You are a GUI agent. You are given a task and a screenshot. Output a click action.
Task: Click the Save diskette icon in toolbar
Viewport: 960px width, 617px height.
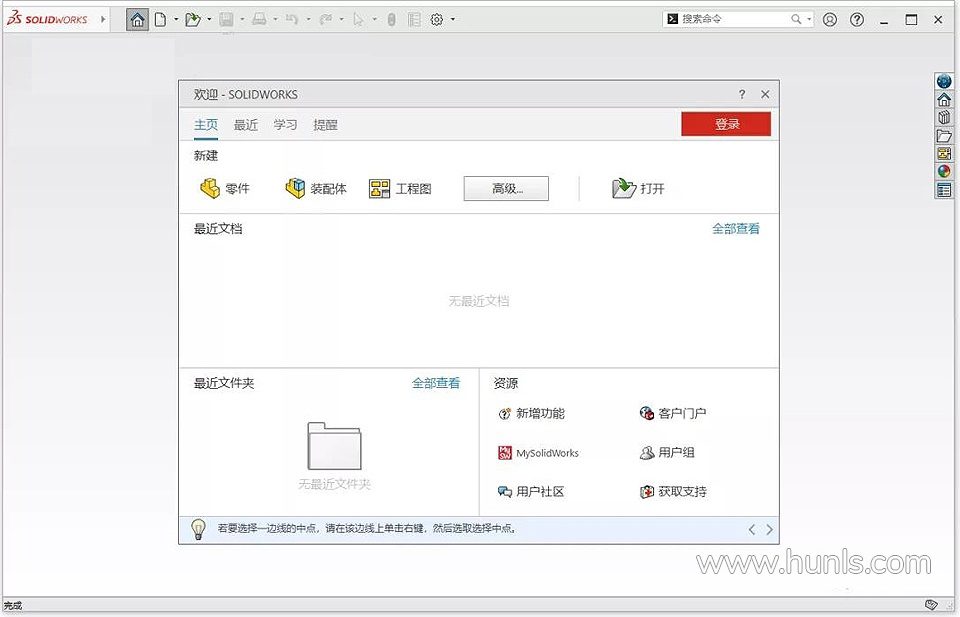pos(227,20)
